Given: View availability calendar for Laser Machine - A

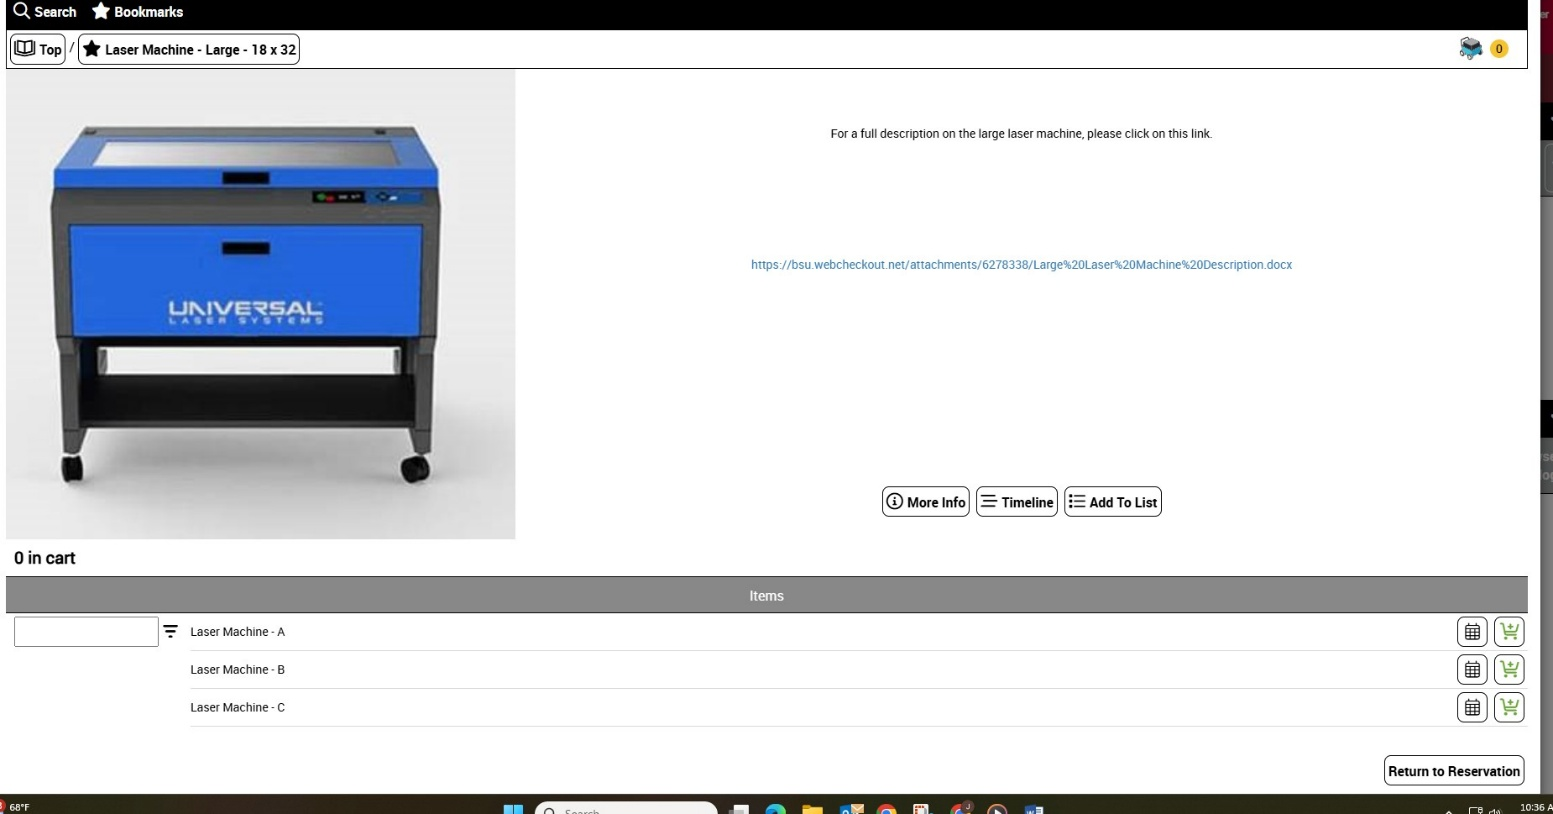Looking at the screenshot, I should point(1472,632).
